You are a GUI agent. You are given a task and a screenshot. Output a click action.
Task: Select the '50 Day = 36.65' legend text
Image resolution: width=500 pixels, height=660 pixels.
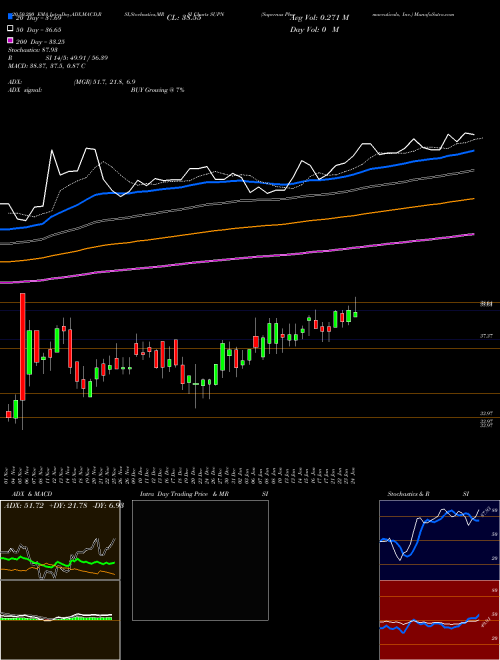coord(39,30)
